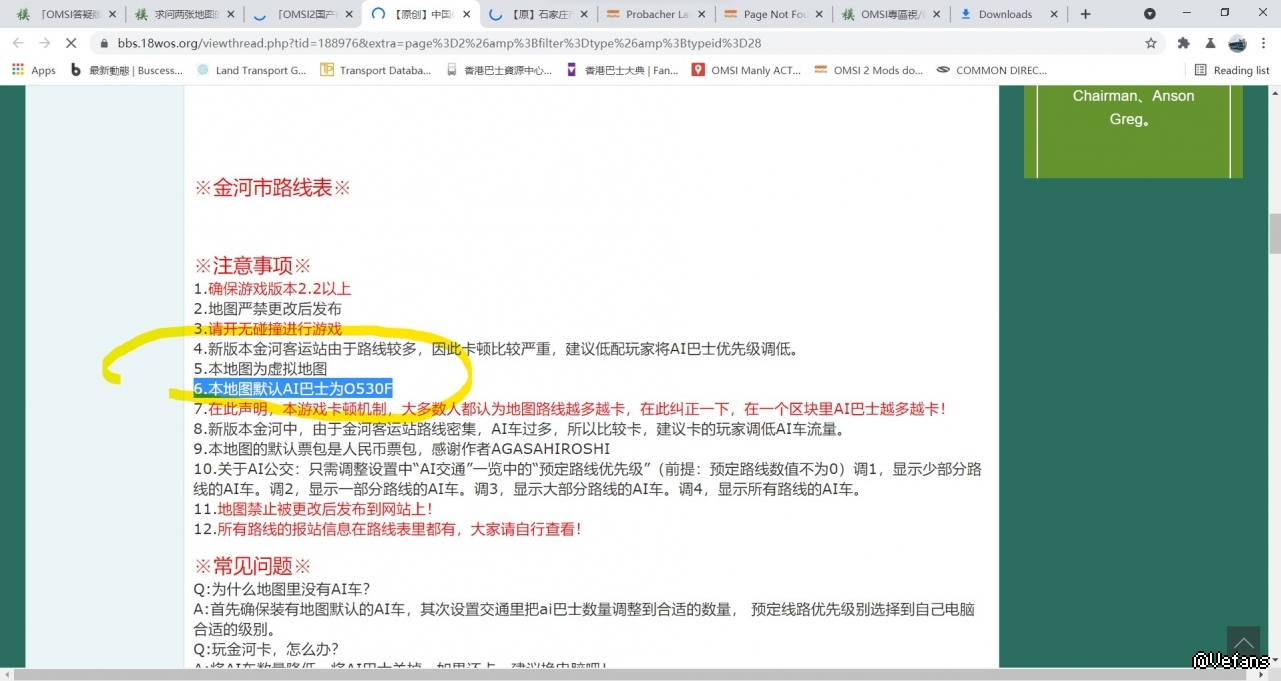Go forward to next page
The height and width of the screenshot is (681, 1281).
pyautogui.click(x=45, y=43)
